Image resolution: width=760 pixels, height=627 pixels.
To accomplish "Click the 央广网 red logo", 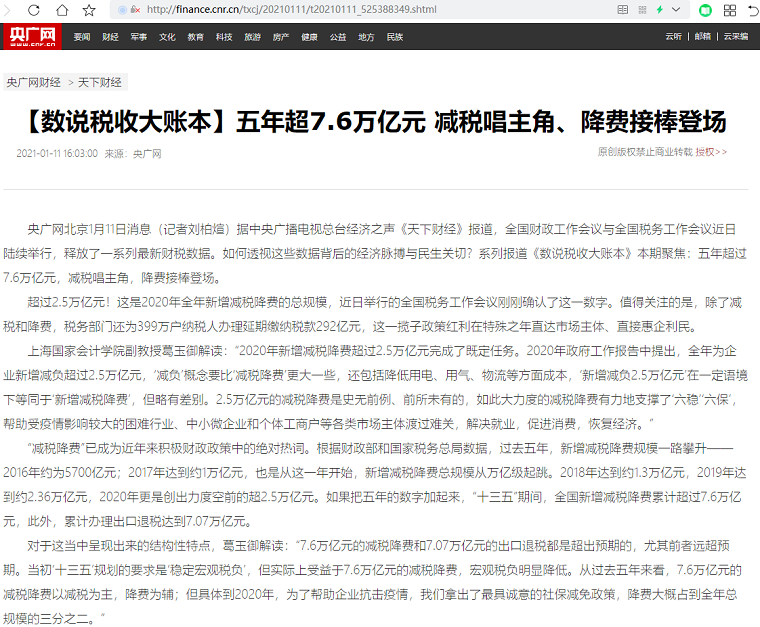I will [x=33, y=37].
